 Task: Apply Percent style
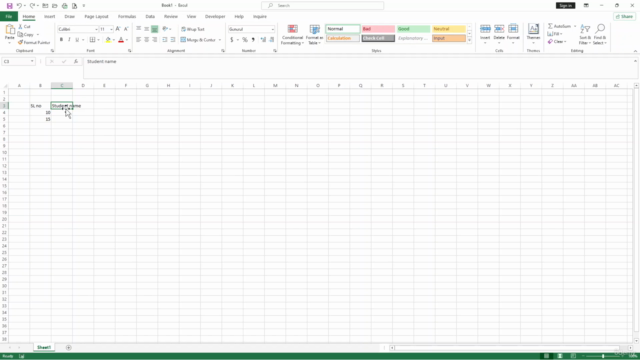coord(245,40)
